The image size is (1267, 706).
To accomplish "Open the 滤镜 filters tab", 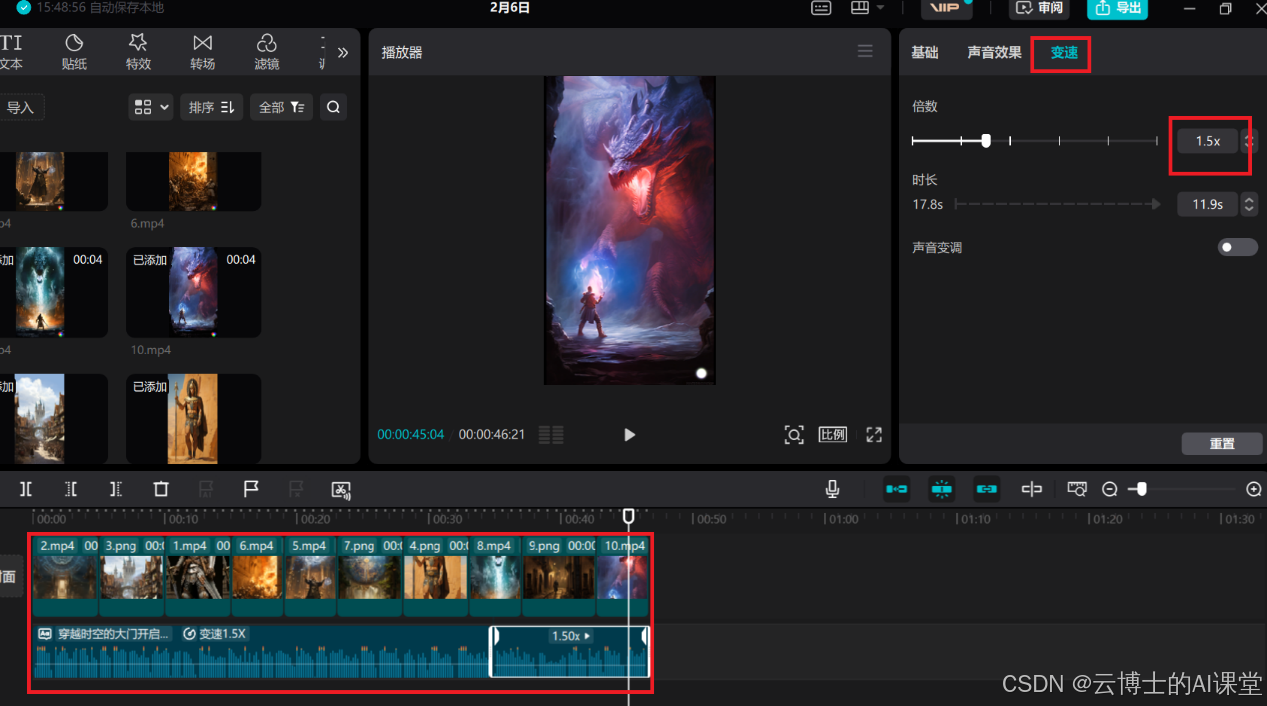I will pos(267,52).
